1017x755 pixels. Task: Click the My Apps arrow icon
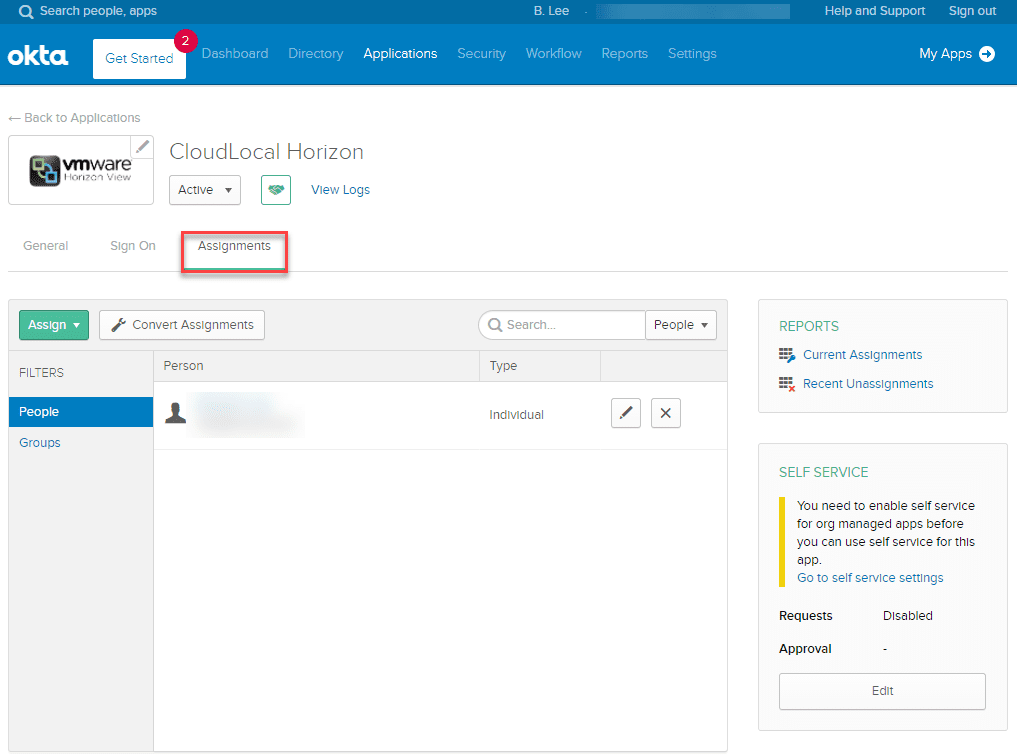(x=987, y=54)
